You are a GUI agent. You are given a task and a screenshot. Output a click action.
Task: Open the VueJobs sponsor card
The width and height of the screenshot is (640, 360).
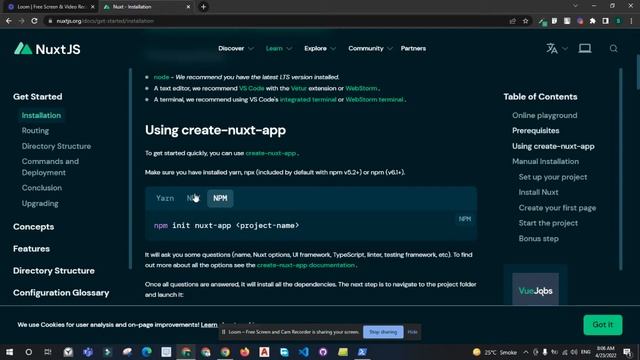(x=535, y=289)
